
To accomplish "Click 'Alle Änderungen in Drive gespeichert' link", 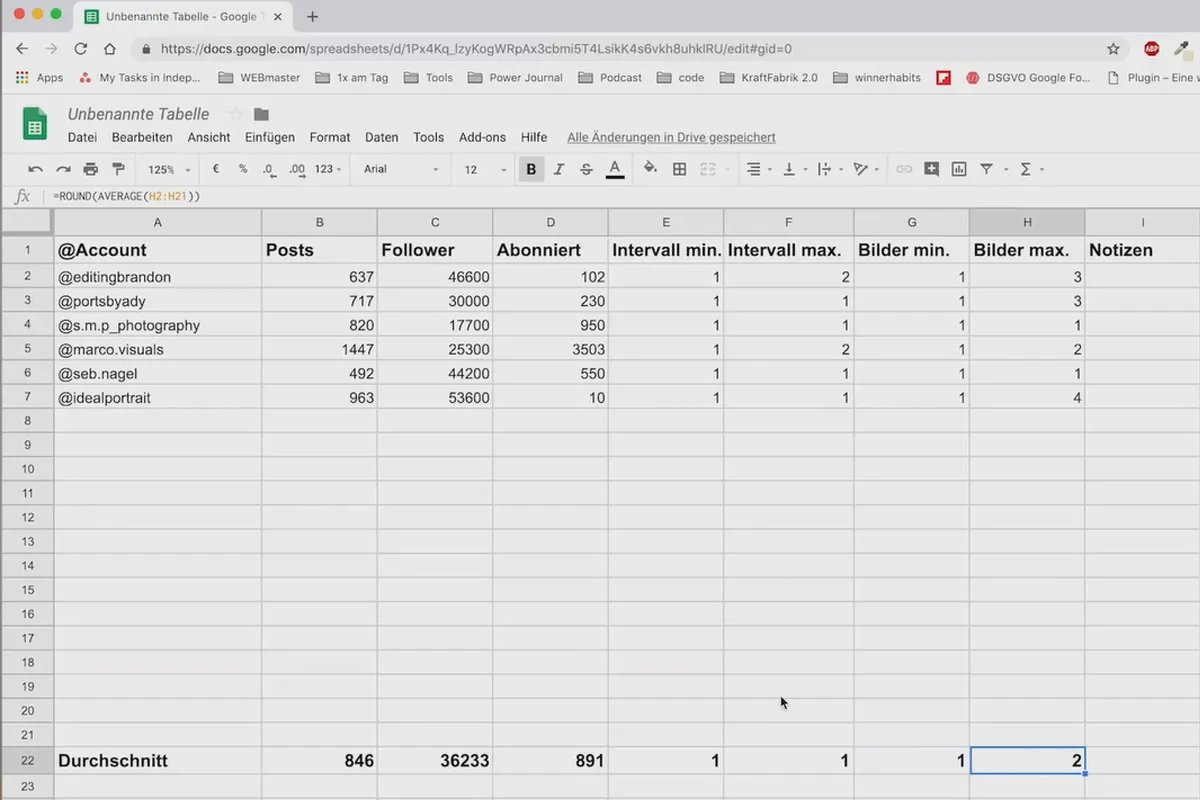I will 671,137.
